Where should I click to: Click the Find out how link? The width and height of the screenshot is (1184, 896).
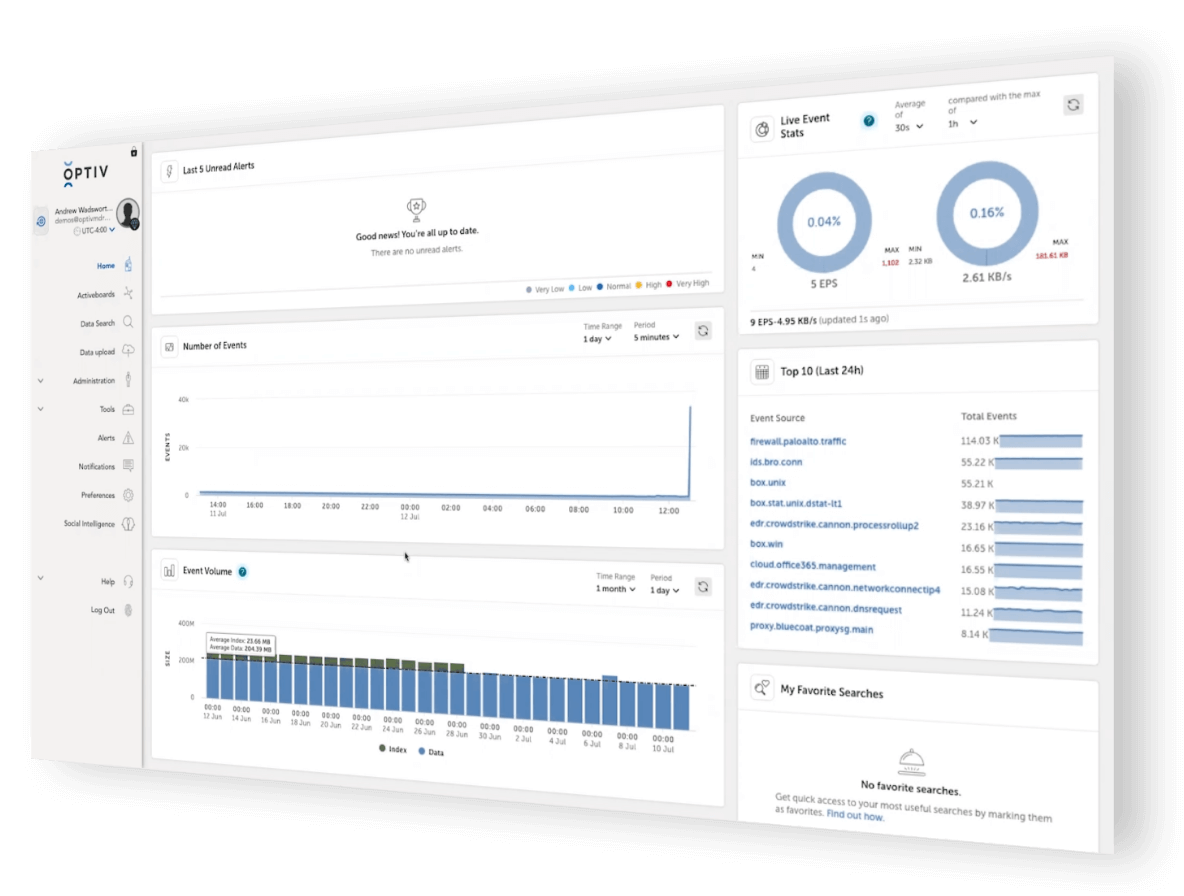pos(855,815)
